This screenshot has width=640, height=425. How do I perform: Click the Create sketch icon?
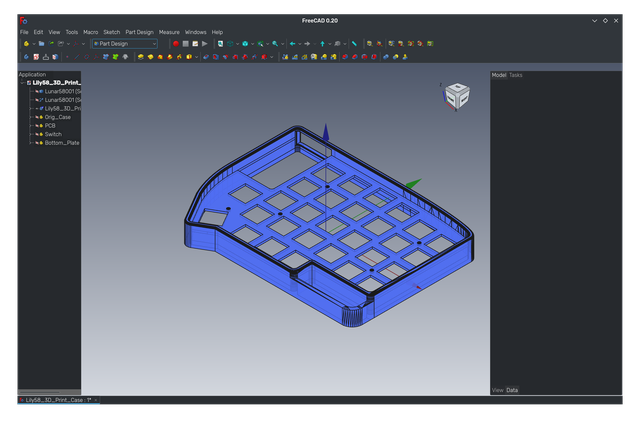[36, 57]
